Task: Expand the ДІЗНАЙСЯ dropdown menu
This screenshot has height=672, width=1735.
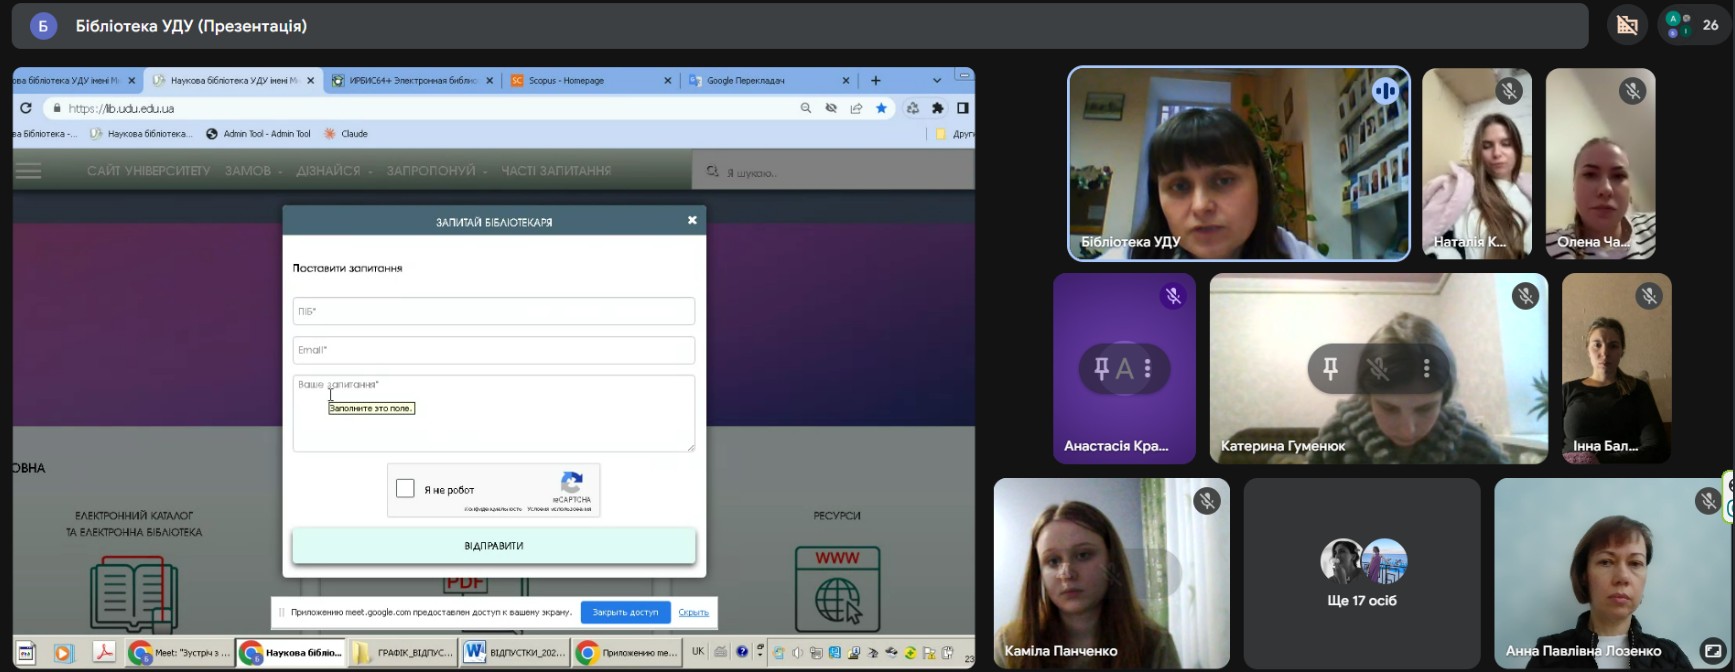Action: pyautogui.click(x=333, y=171)
